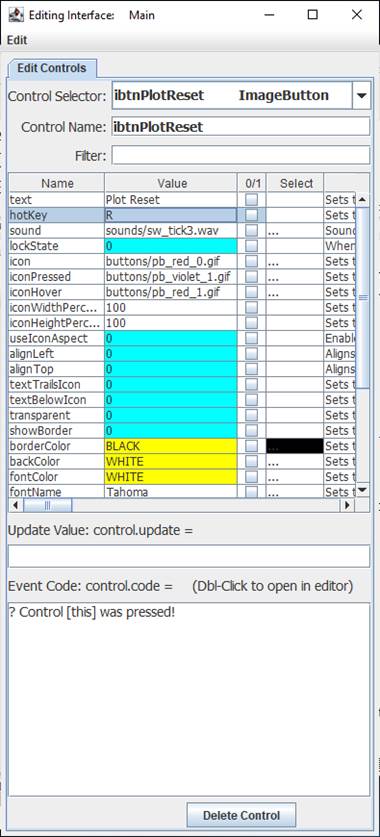Toggle the checkbox in the text row
The image size is (380, 837).
click(251, 200)
